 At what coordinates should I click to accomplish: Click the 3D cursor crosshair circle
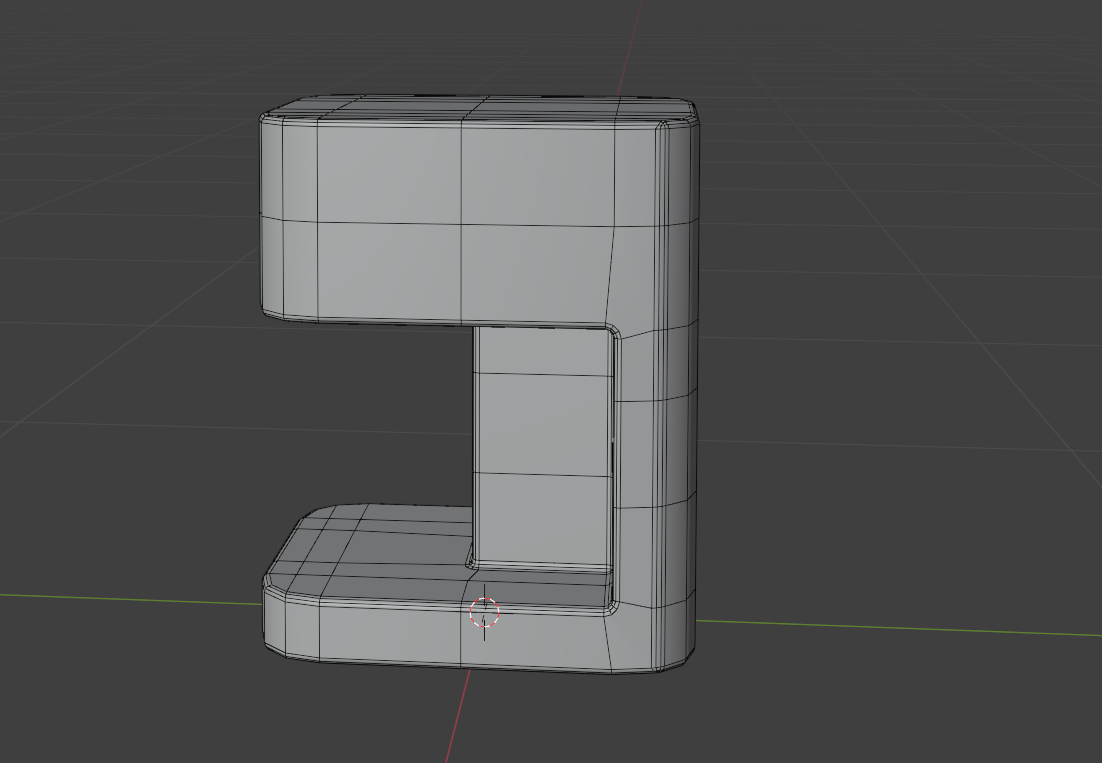tap(484, 613)
